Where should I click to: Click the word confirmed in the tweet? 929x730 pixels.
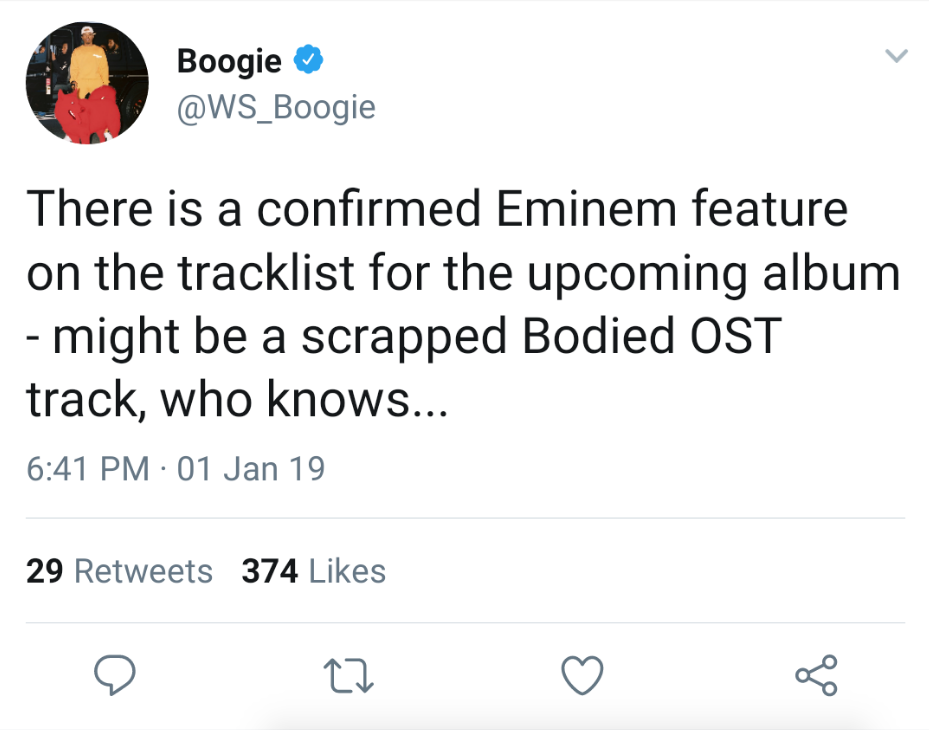(x=369, y=208)
